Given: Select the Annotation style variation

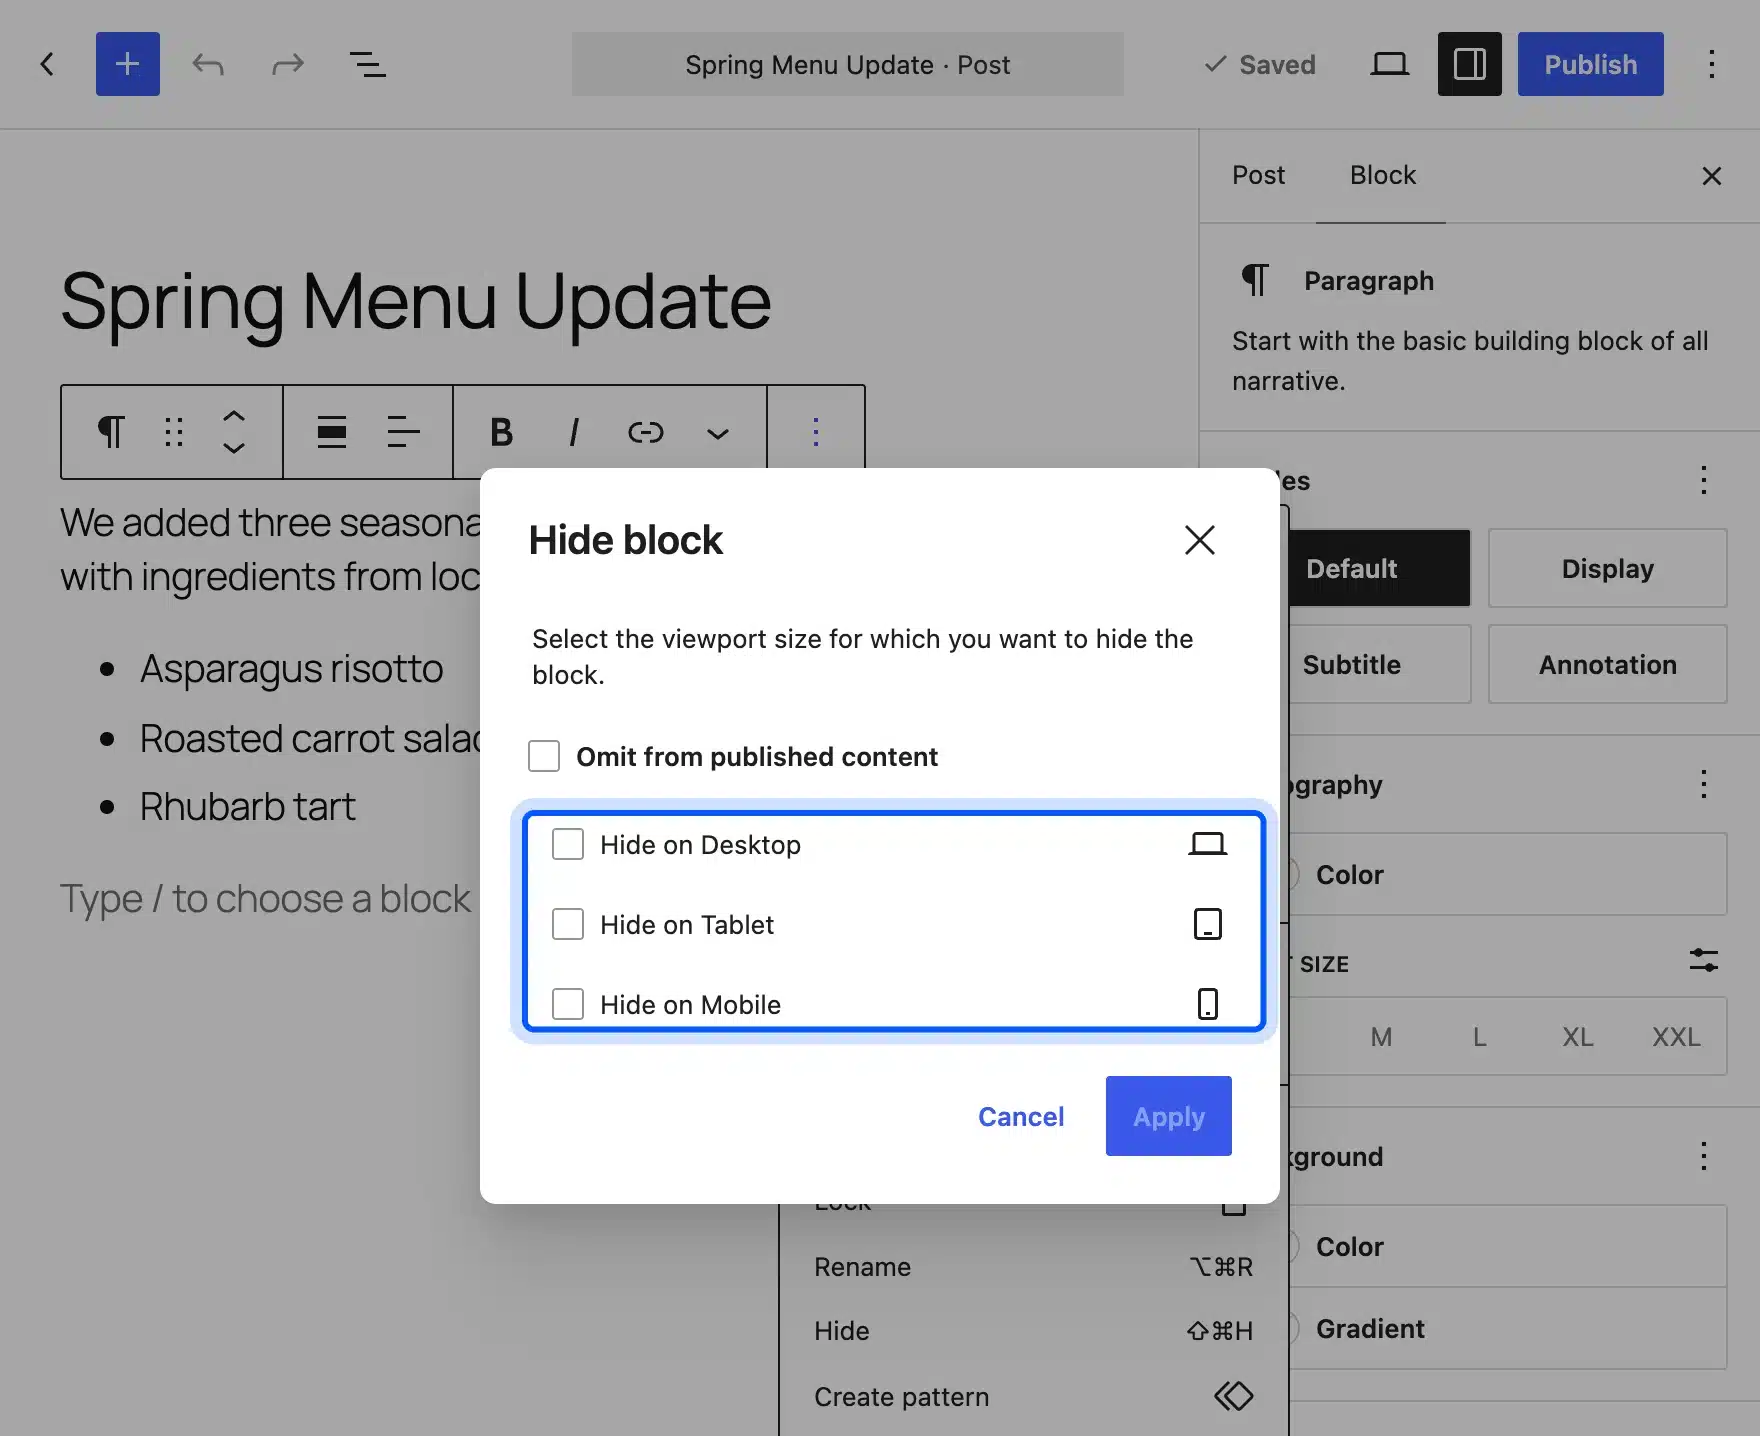Looking at the screenshot, I should (1607, 664).
